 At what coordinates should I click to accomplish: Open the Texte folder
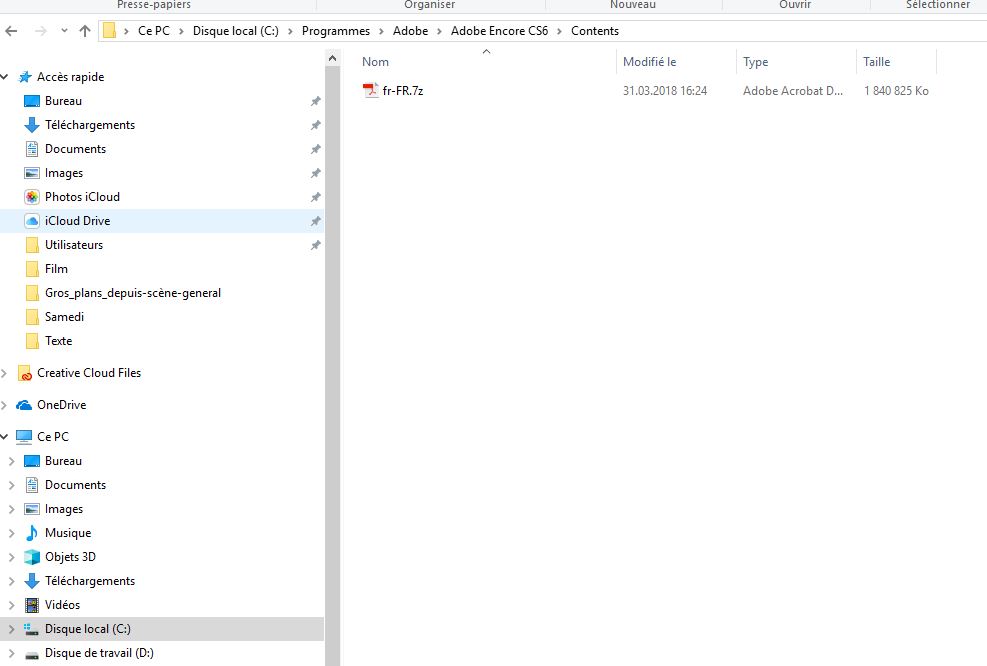(59, 341)
